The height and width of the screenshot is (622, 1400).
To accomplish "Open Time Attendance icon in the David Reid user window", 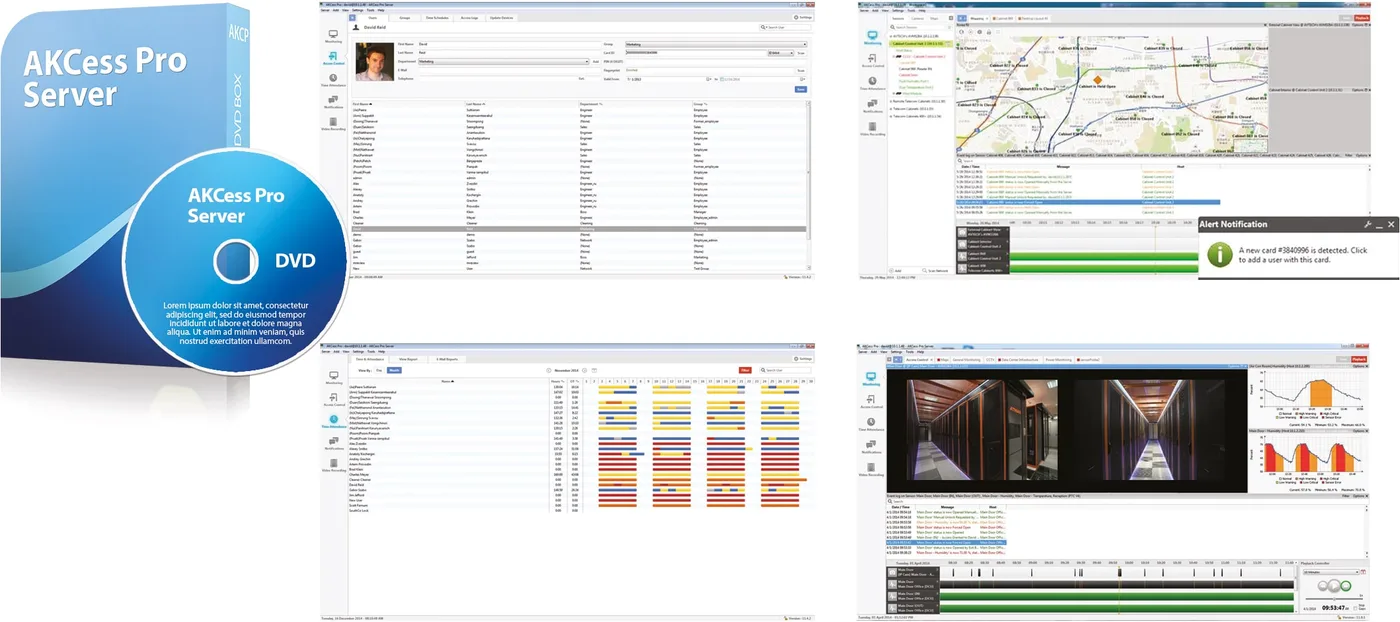I will coord(333,79).
